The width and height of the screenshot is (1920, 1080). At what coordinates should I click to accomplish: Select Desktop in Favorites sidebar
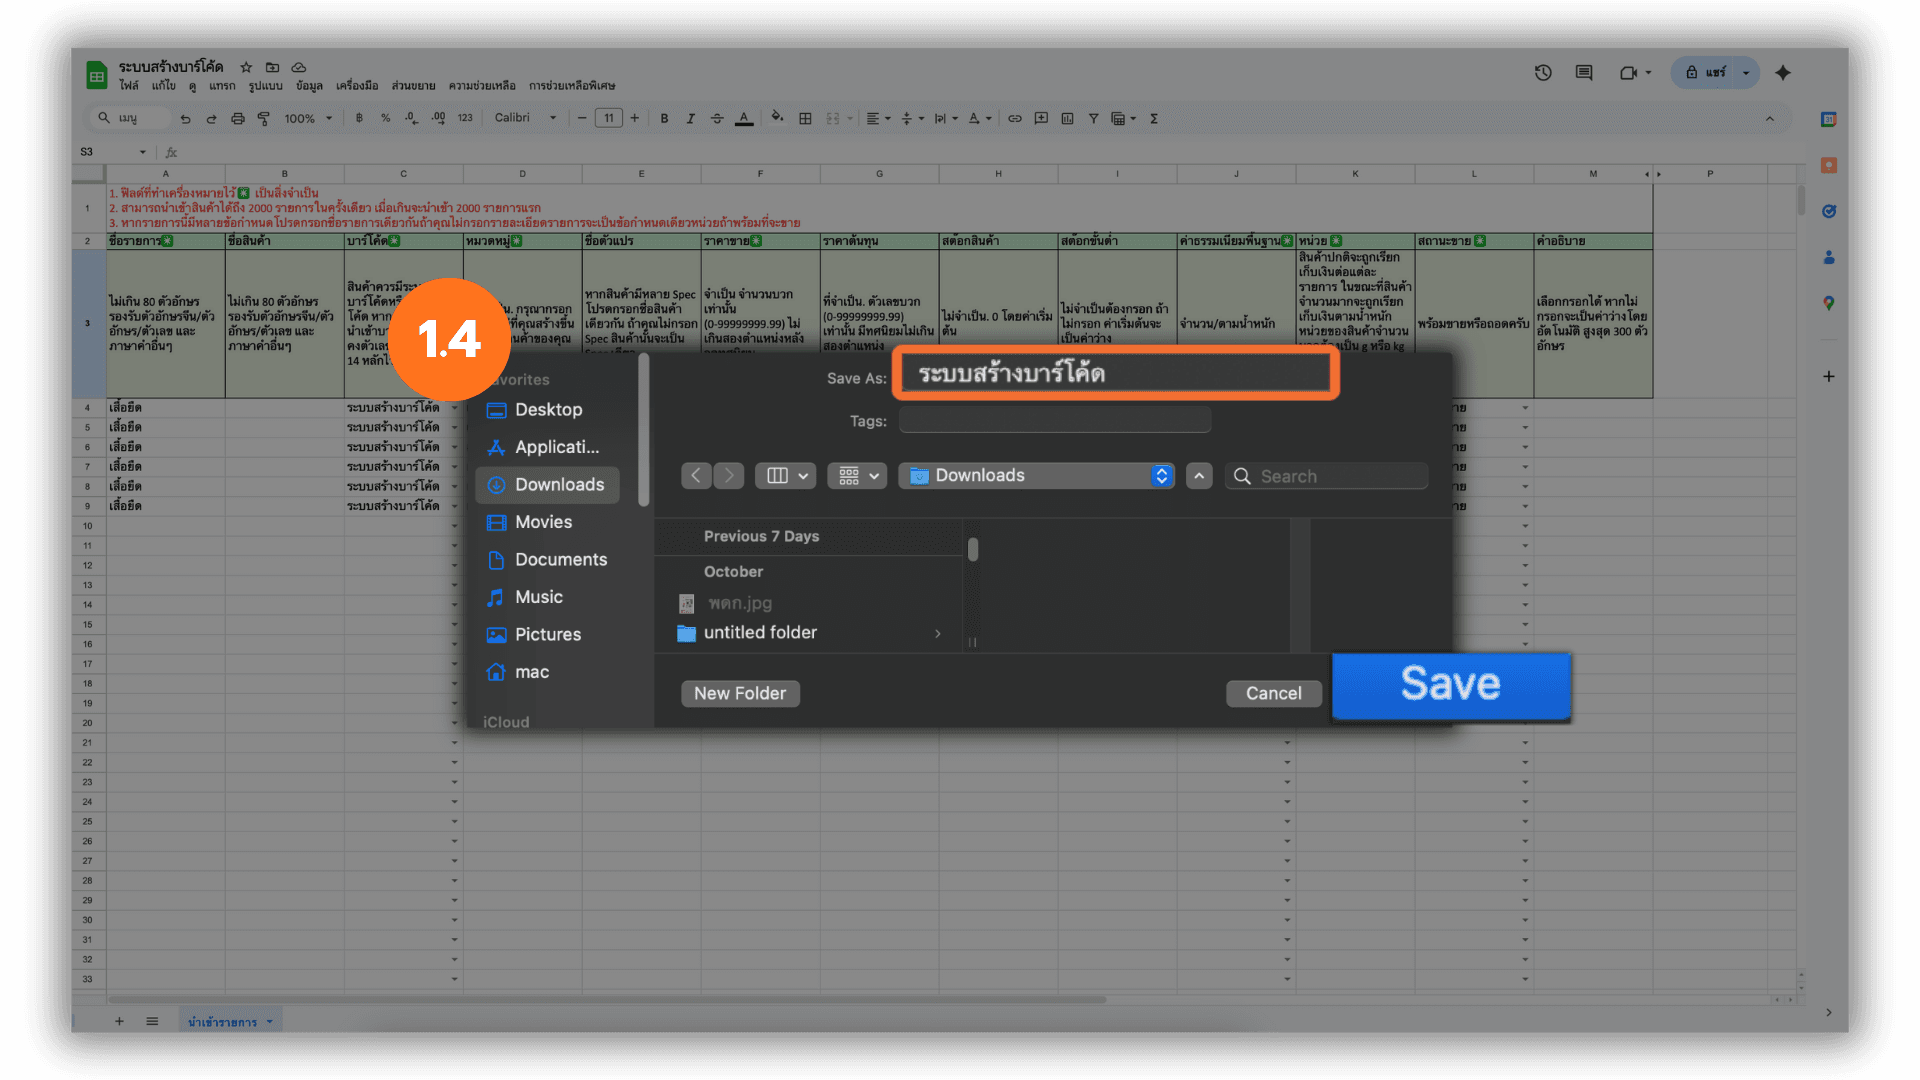[548, 410]
